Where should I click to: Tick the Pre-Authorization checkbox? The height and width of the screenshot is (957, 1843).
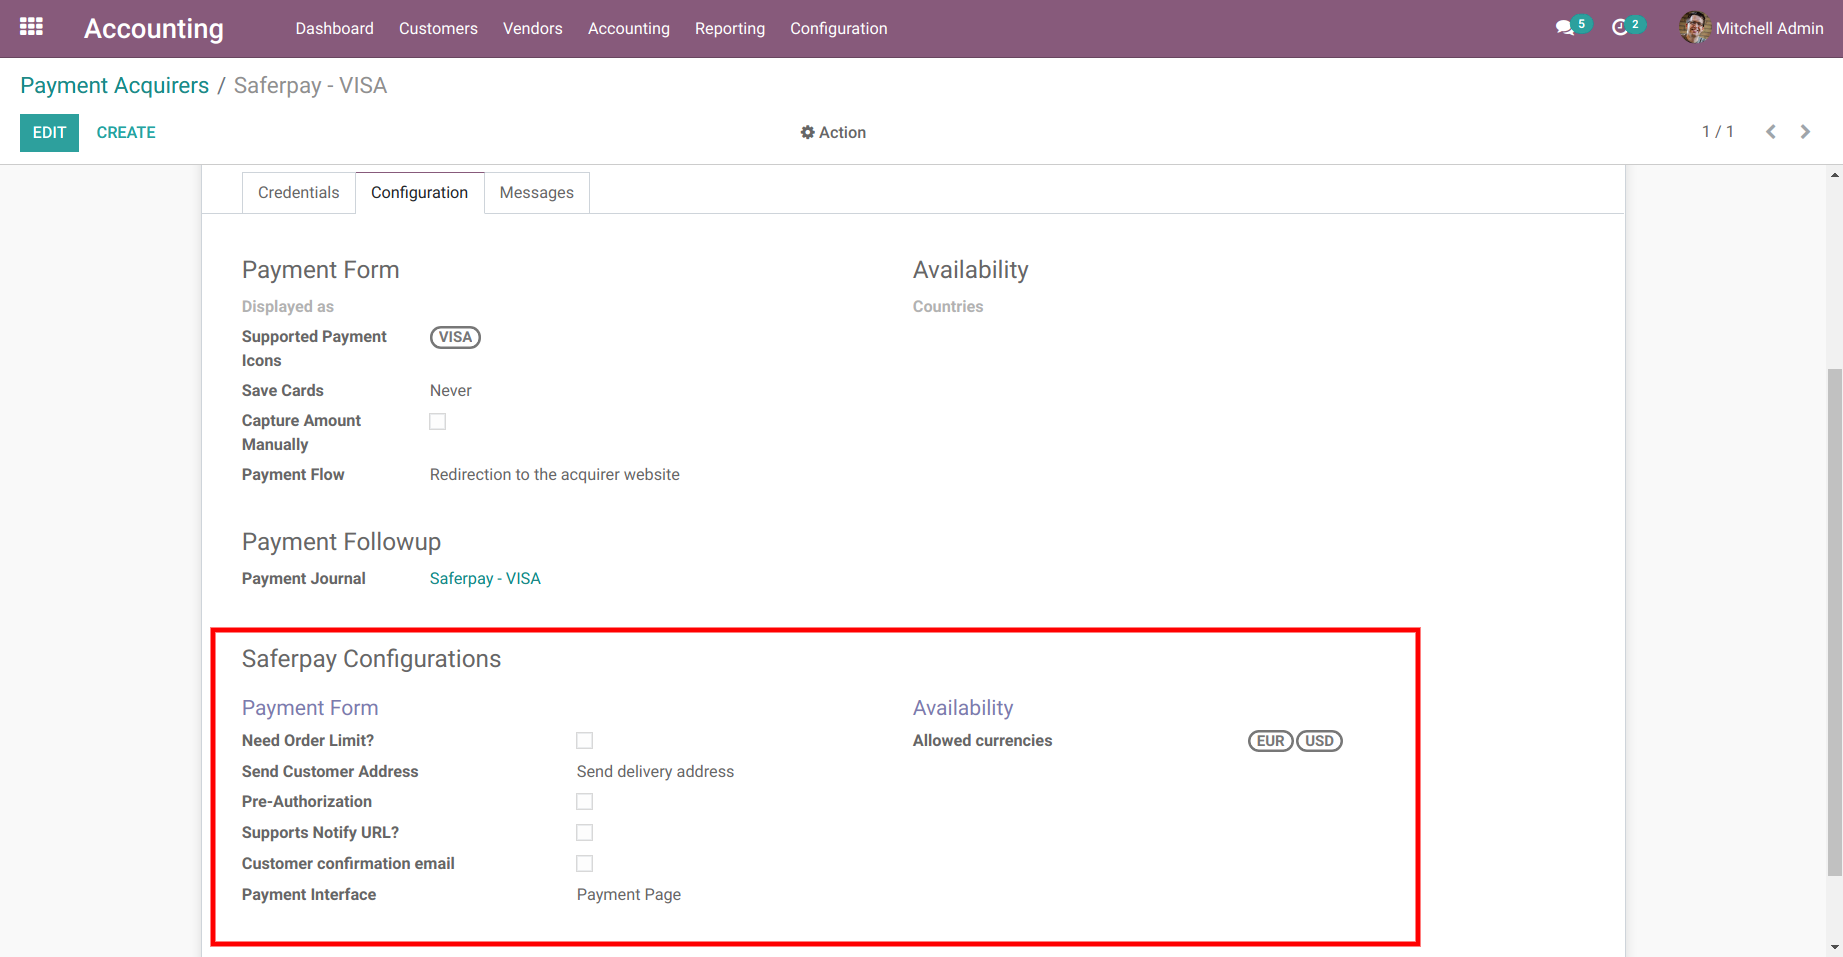pos(585,802)
